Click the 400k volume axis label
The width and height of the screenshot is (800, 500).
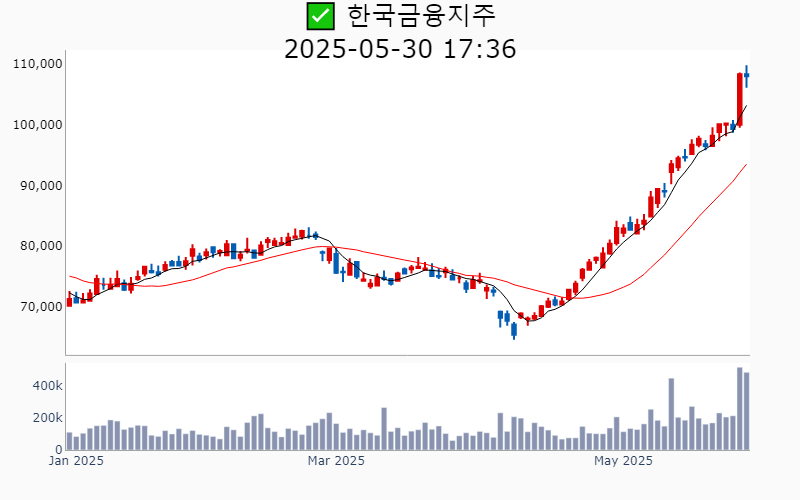[47, 386]
